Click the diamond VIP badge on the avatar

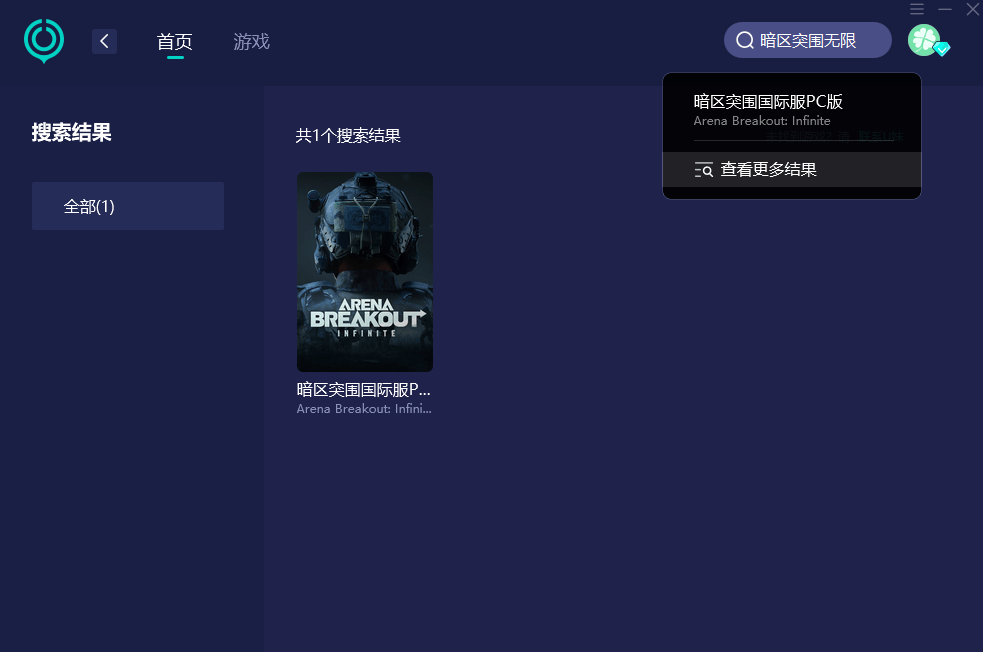point(941,49)
